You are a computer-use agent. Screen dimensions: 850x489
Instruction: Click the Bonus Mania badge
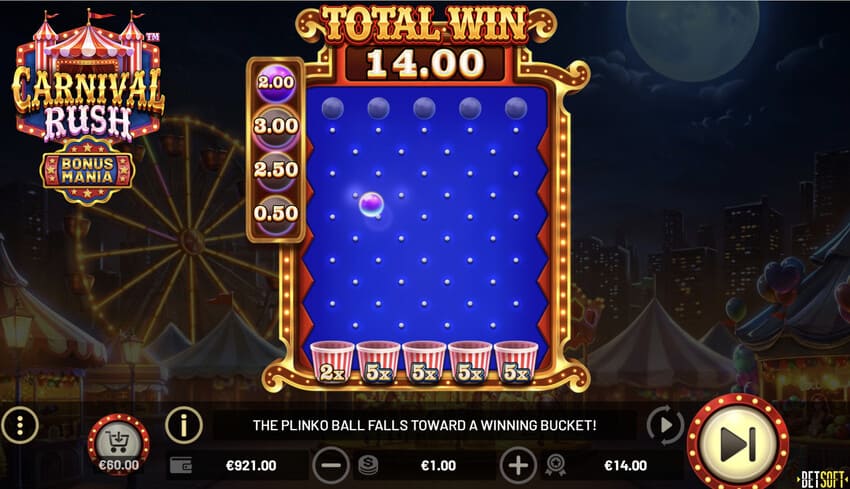[x=87, y=171]
